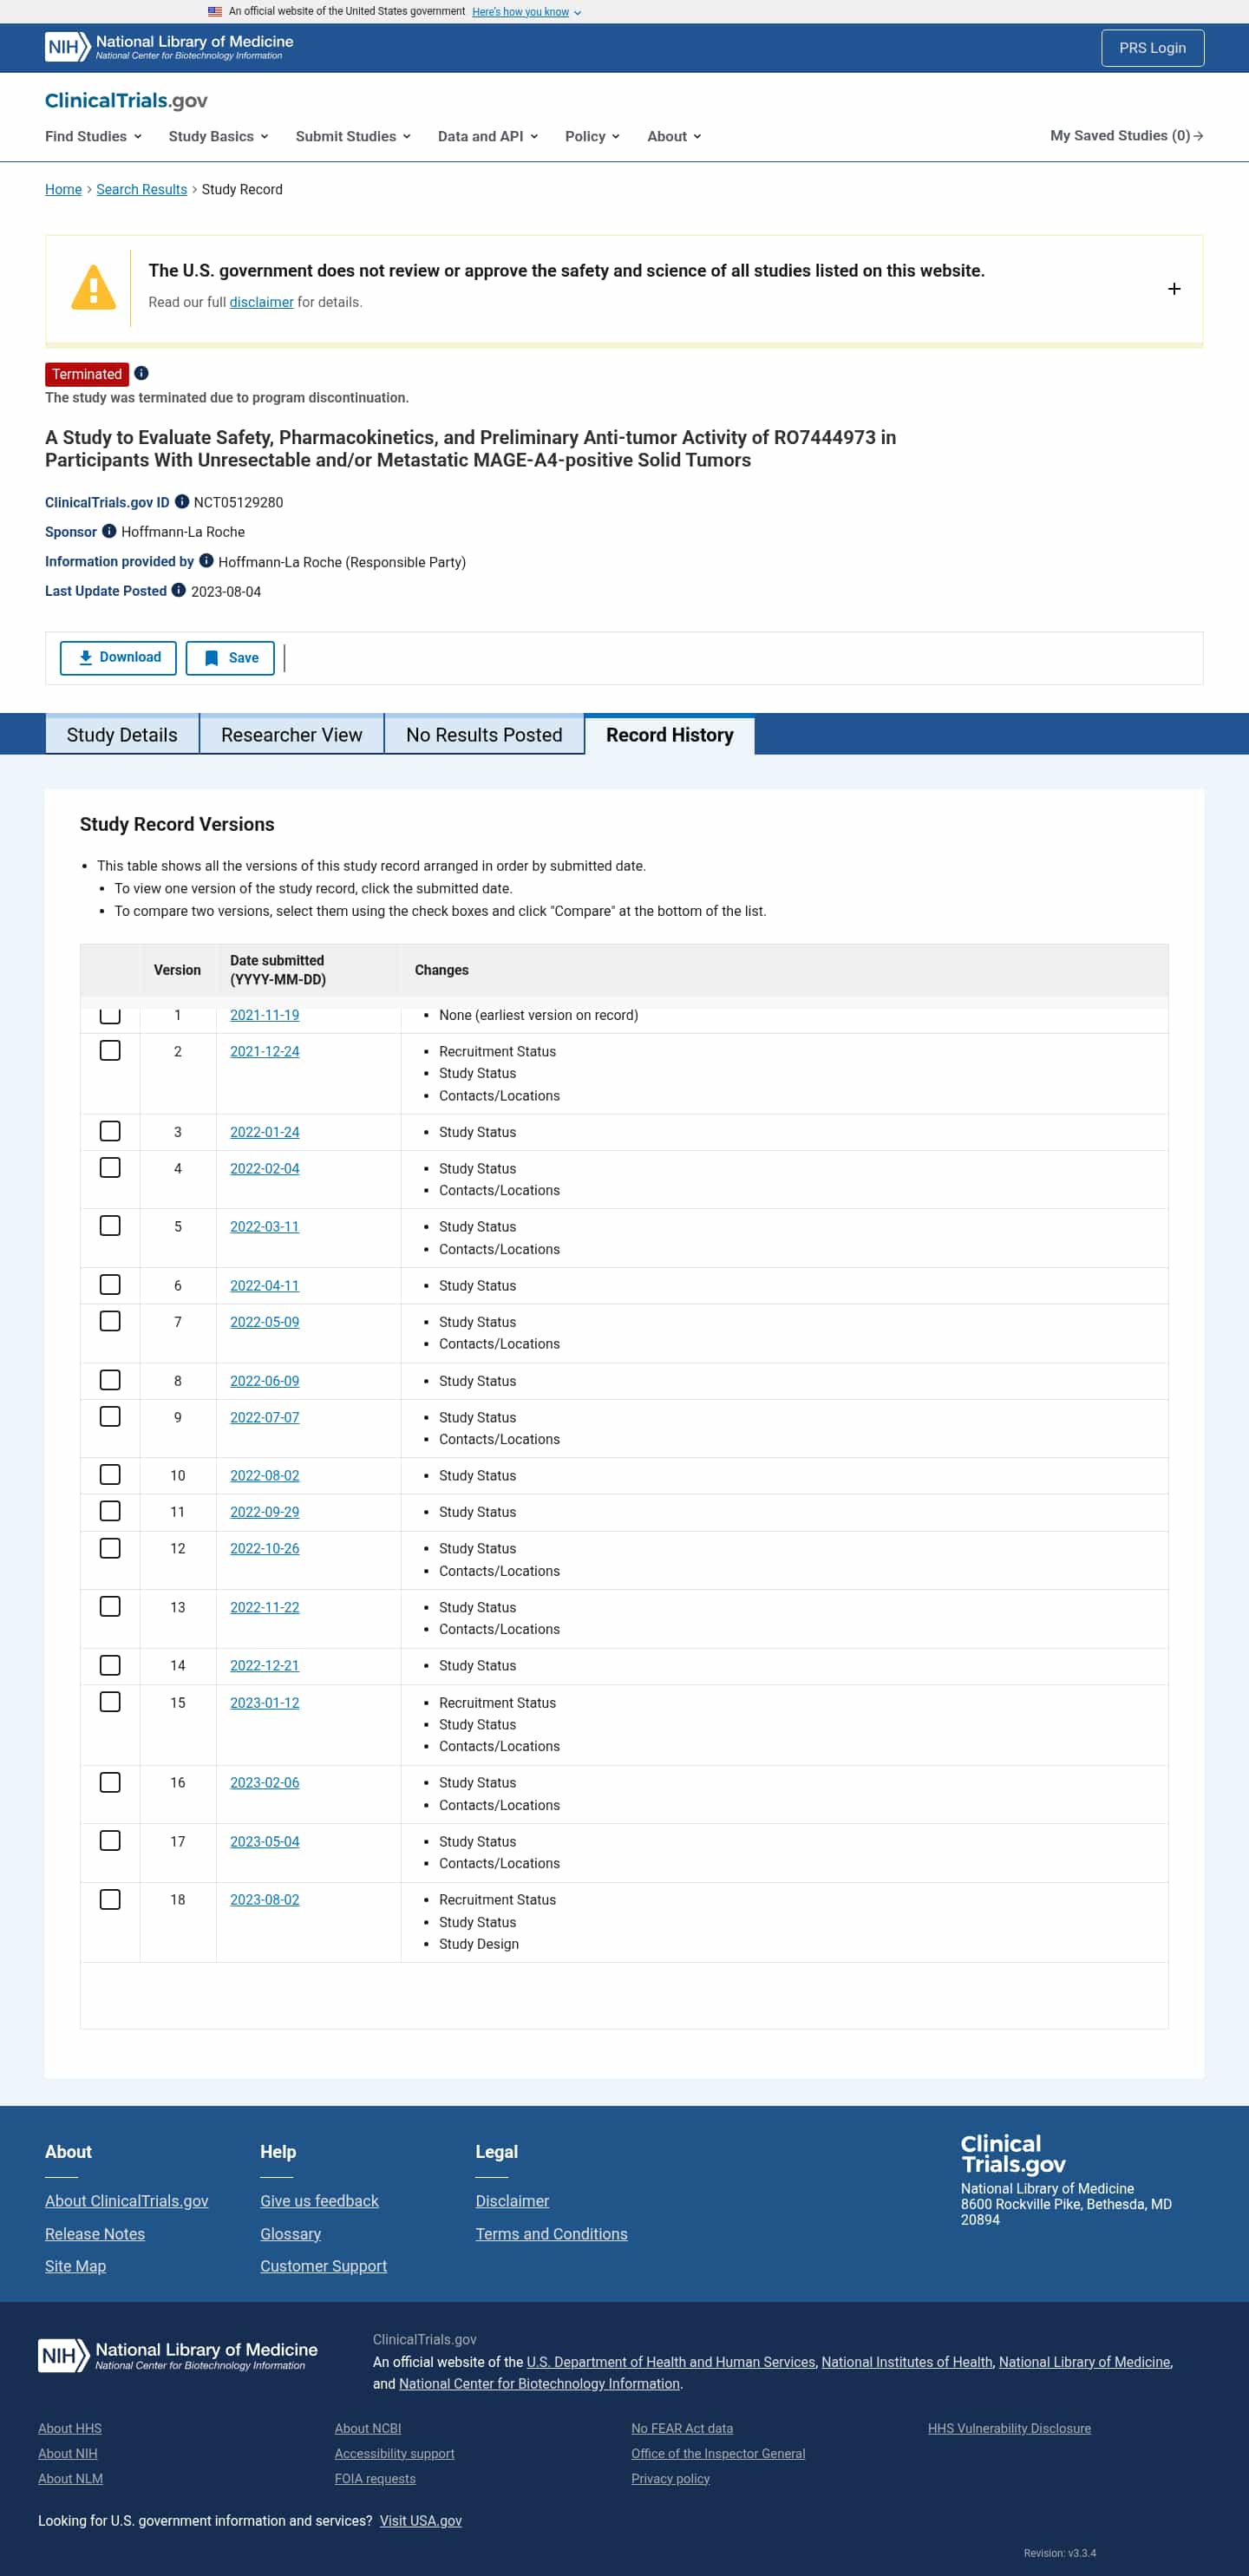Click the info icon beside Information provided by
Viewport: 1249px width, 2576px height.
[206, 561]
